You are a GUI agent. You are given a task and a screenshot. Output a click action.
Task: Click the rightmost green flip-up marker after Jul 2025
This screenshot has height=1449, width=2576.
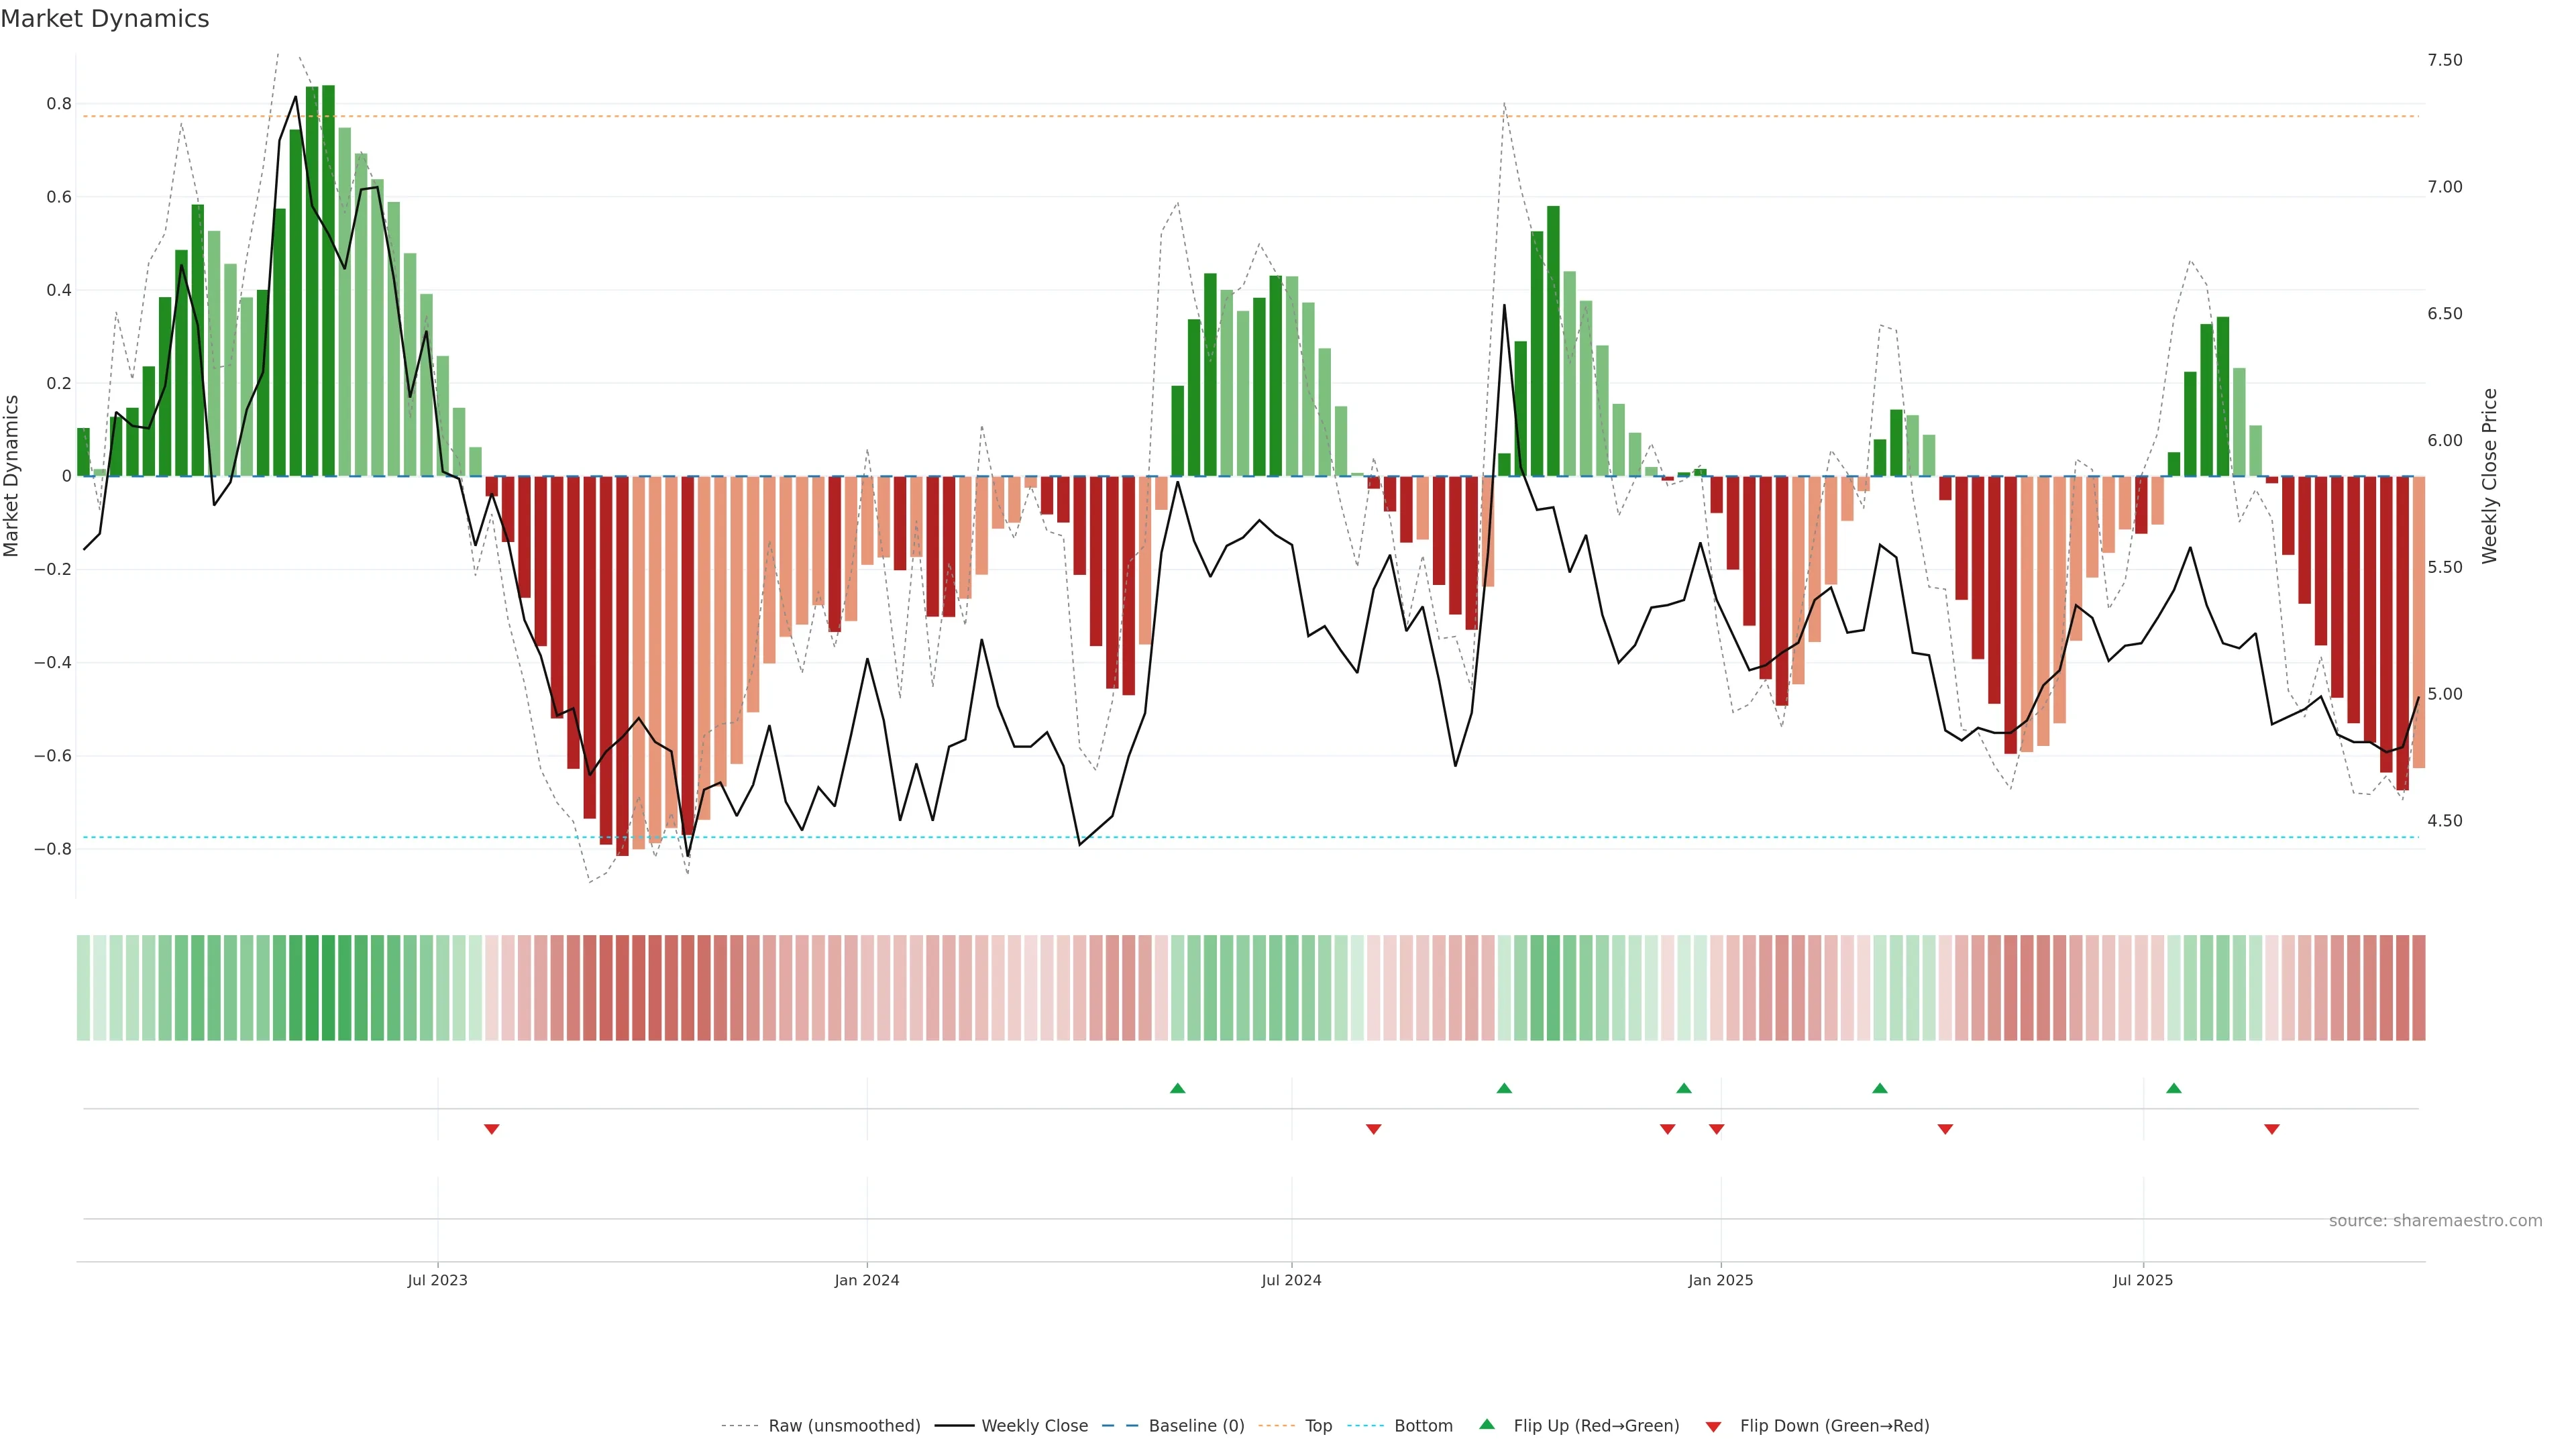click(x=2173, y=1088)
